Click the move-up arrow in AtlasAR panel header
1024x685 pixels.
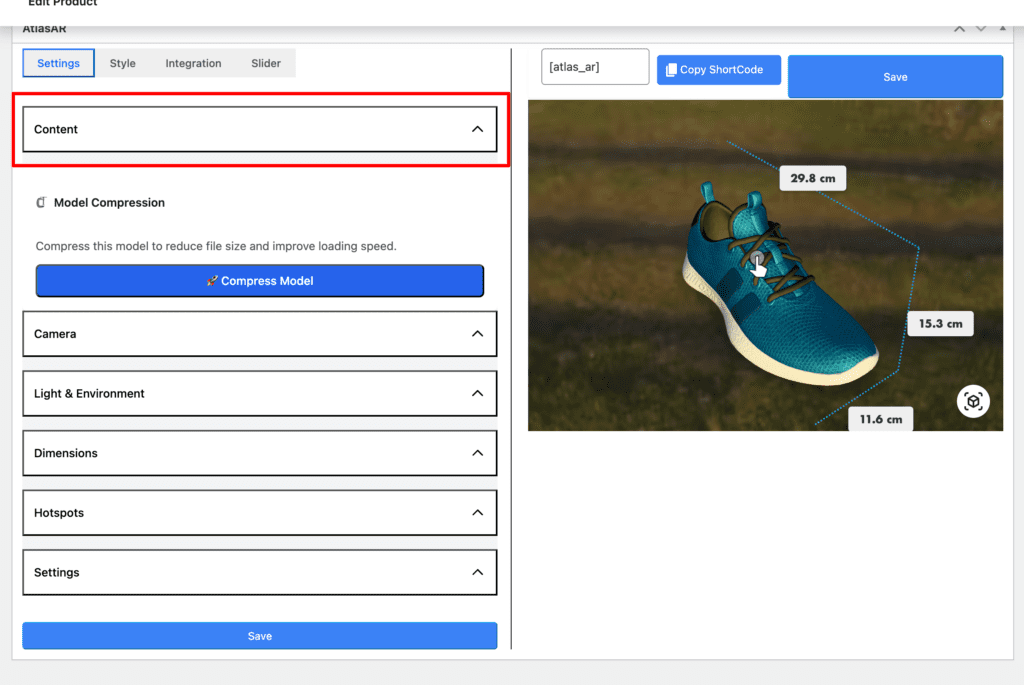960,30
